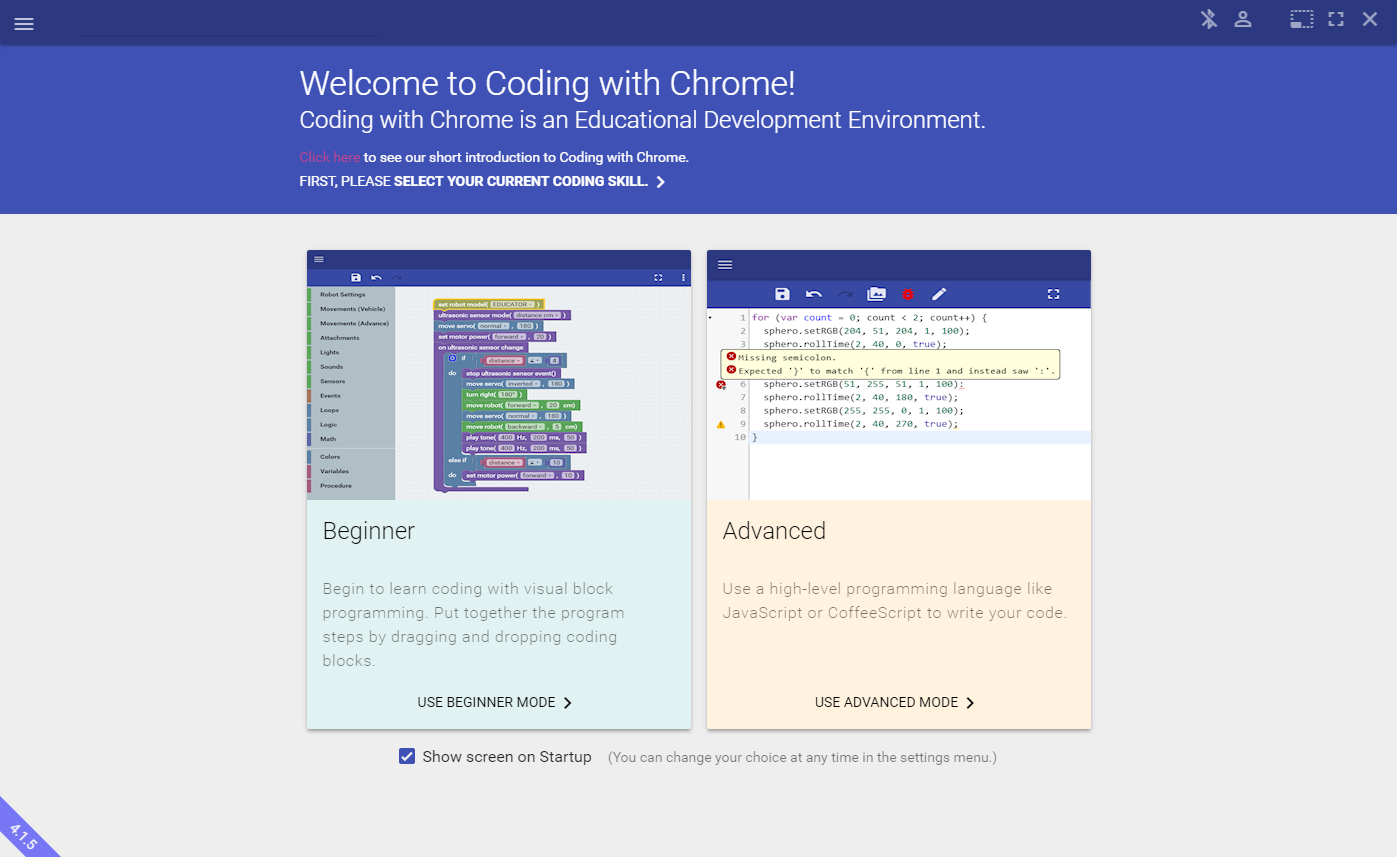Image resolution: width=1397 pixels, height=857 pixels.
Task: Click the undo arrow in the Advanced preview
Action: pos(814,294)
